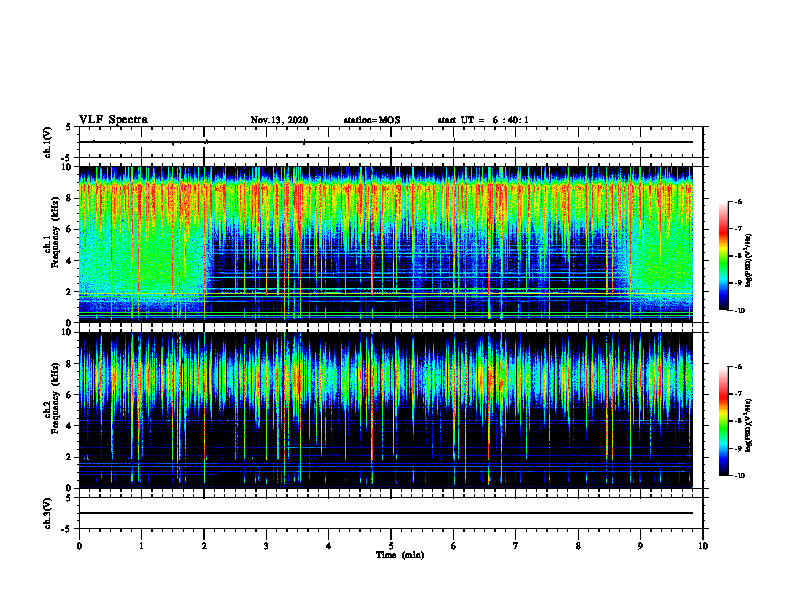792x612 pixels.
Task: Click the ch.2 spectrogram panel
Action: pos(386,410)
